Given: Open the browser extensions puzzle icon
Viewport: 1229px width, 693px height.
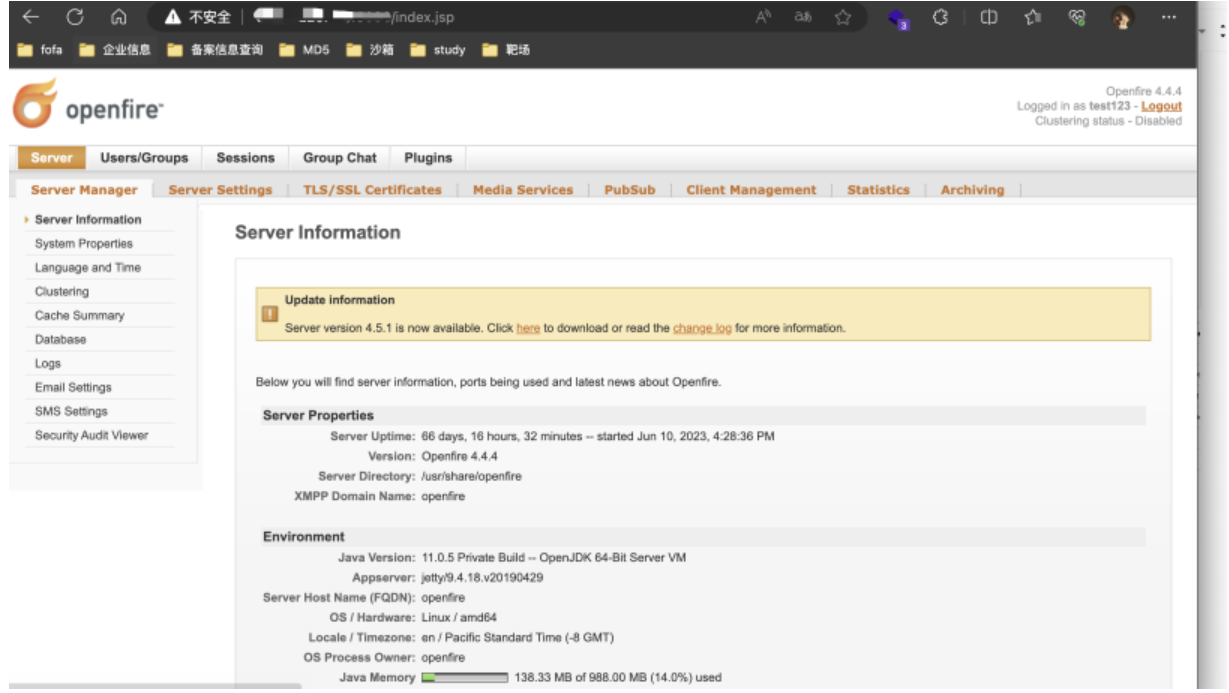Looking at the screenshot, I should (x=940, y=17).
